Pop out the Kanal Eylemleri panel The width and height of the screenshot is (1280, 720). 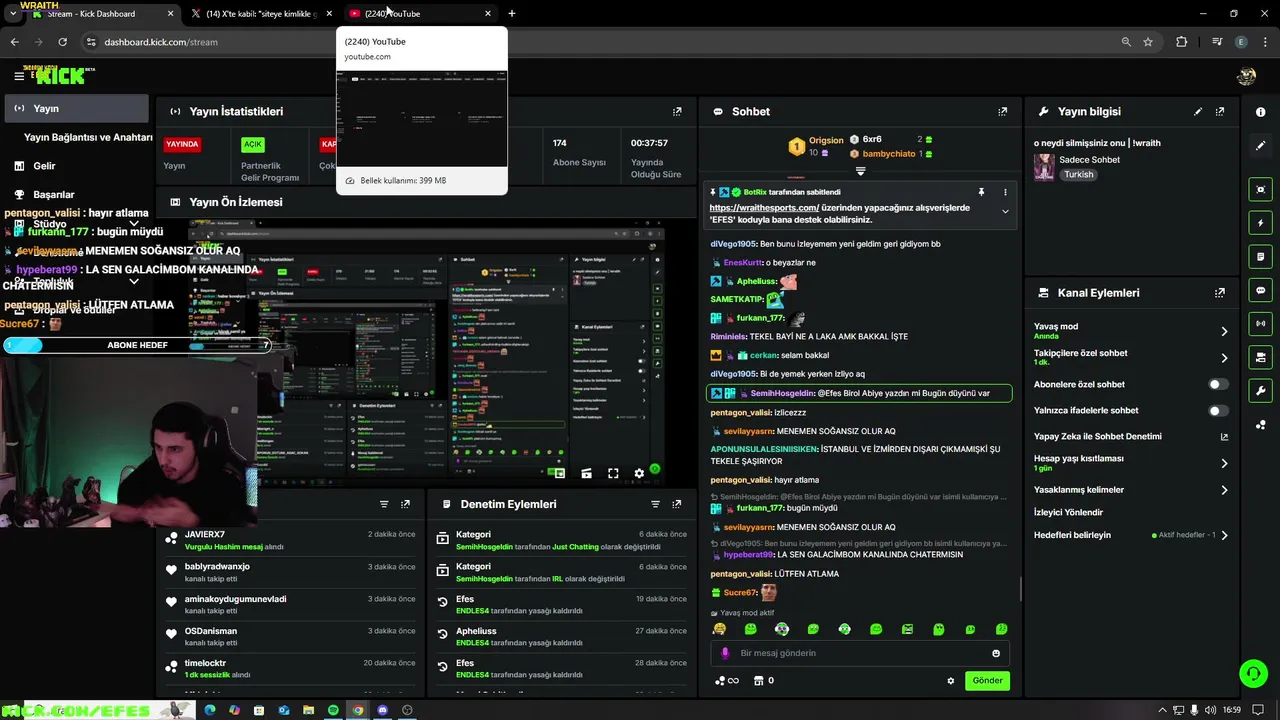point(1220,293)
